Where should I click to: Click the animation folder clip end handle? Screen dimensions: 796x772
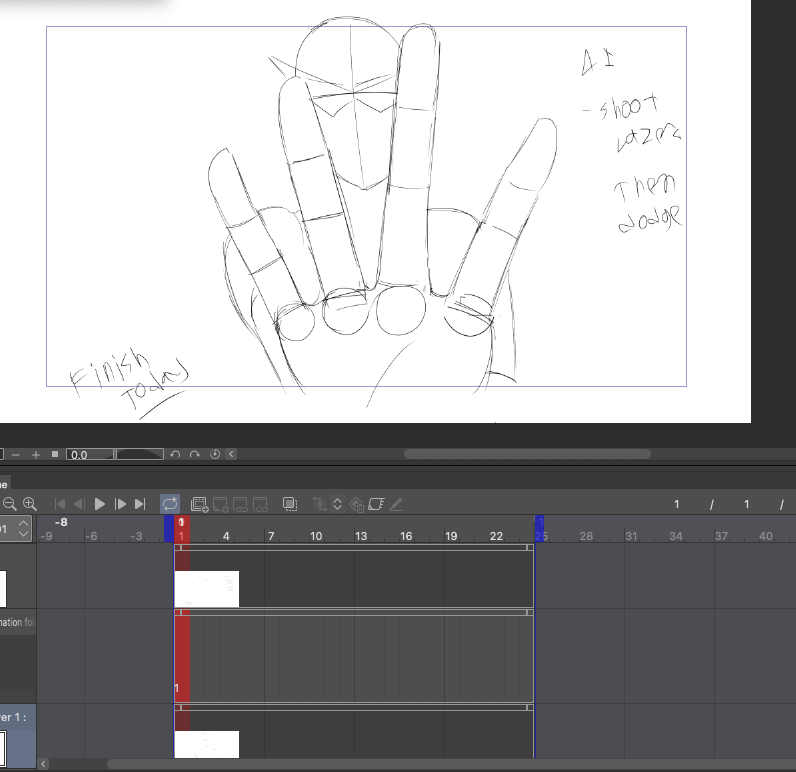click(530, 613)
